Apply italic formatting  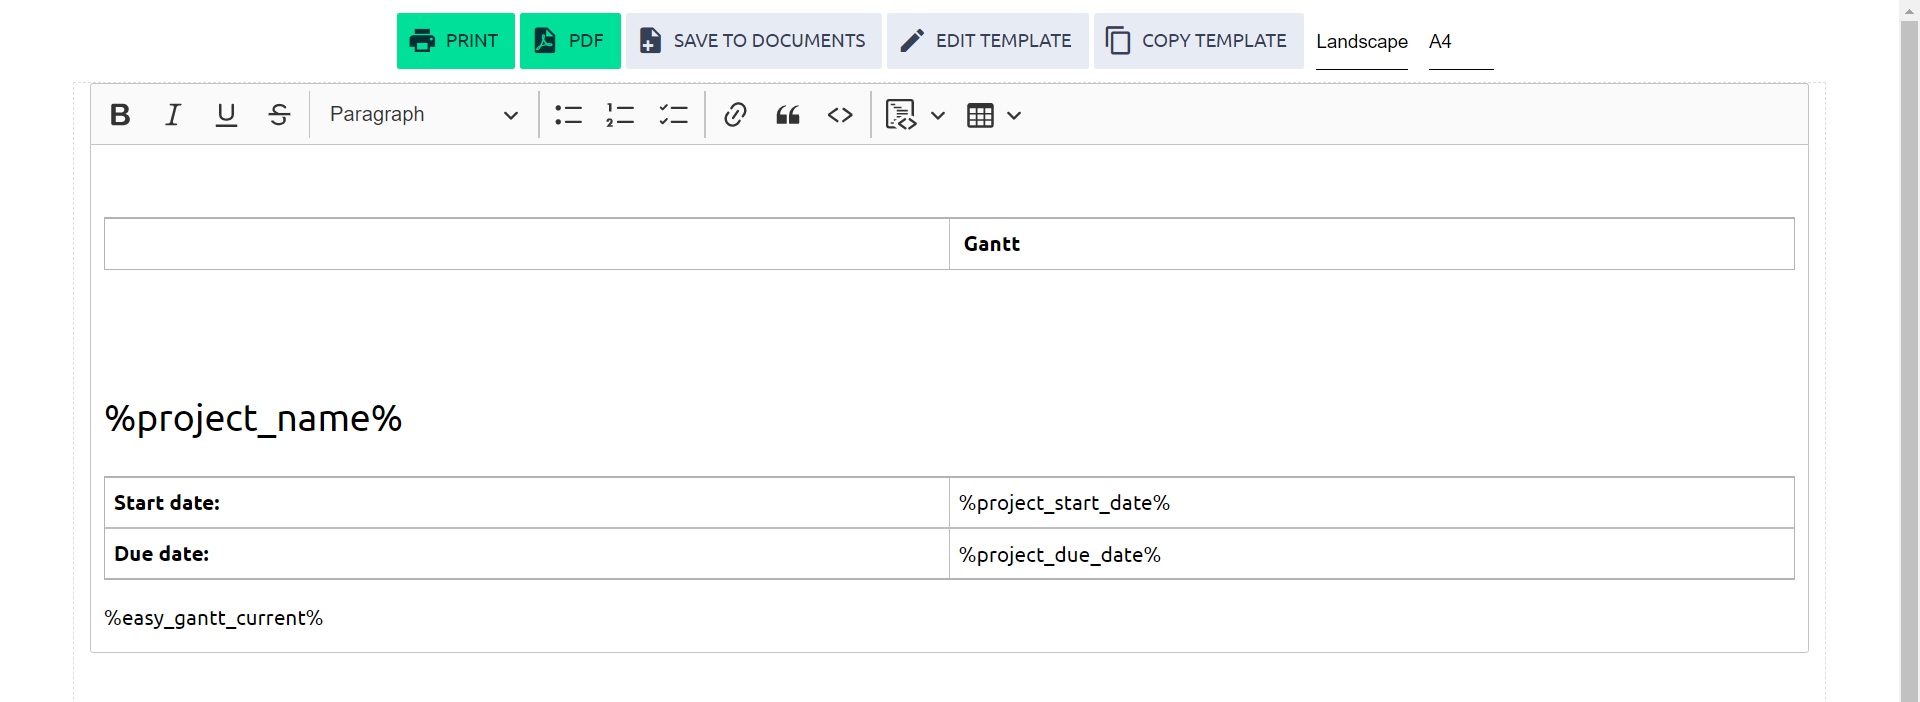coord(173,115)
